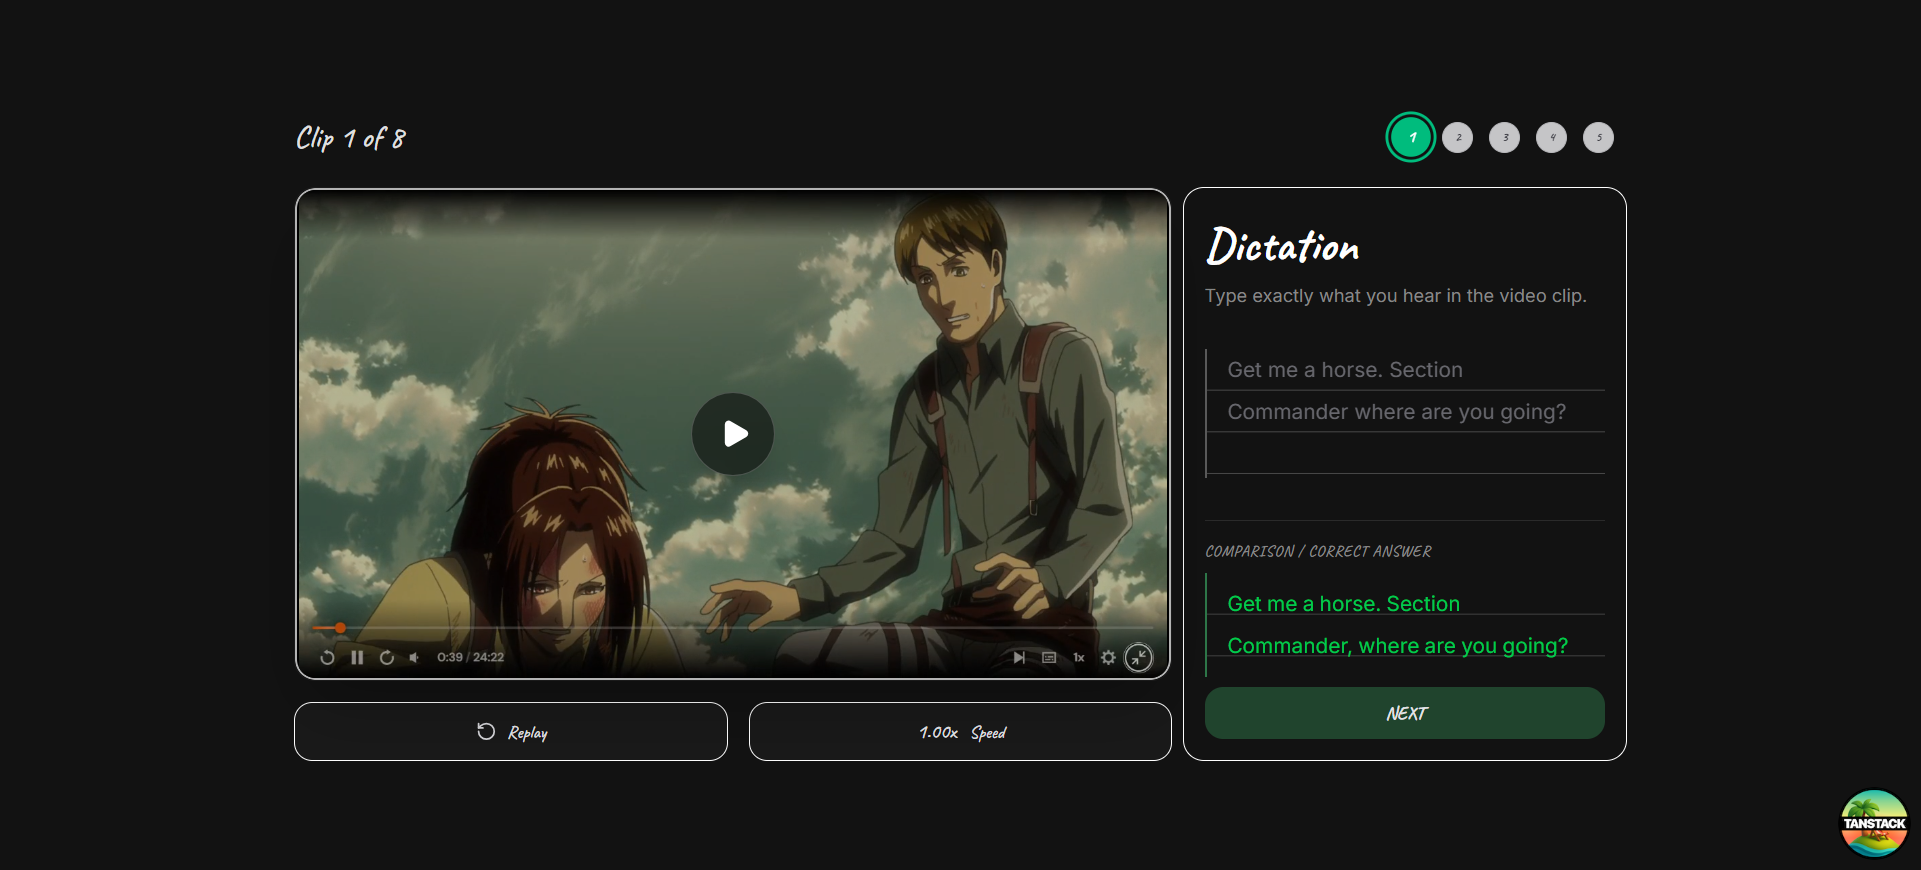Click the green "Commander, where are you going?" line
This screenshot has height=870, width=1921.
coord(1398,646)
